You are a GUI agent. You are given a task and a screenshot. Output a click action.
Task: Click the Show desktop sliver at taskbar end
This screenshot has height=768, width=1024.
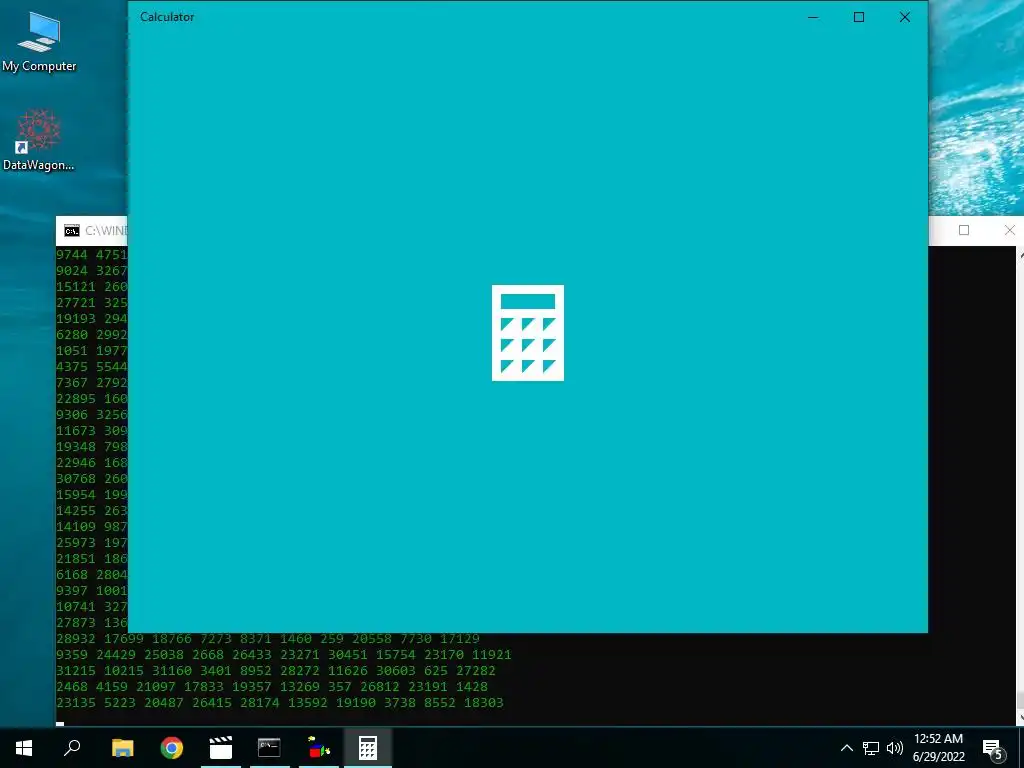click(x=1021, y=748)
